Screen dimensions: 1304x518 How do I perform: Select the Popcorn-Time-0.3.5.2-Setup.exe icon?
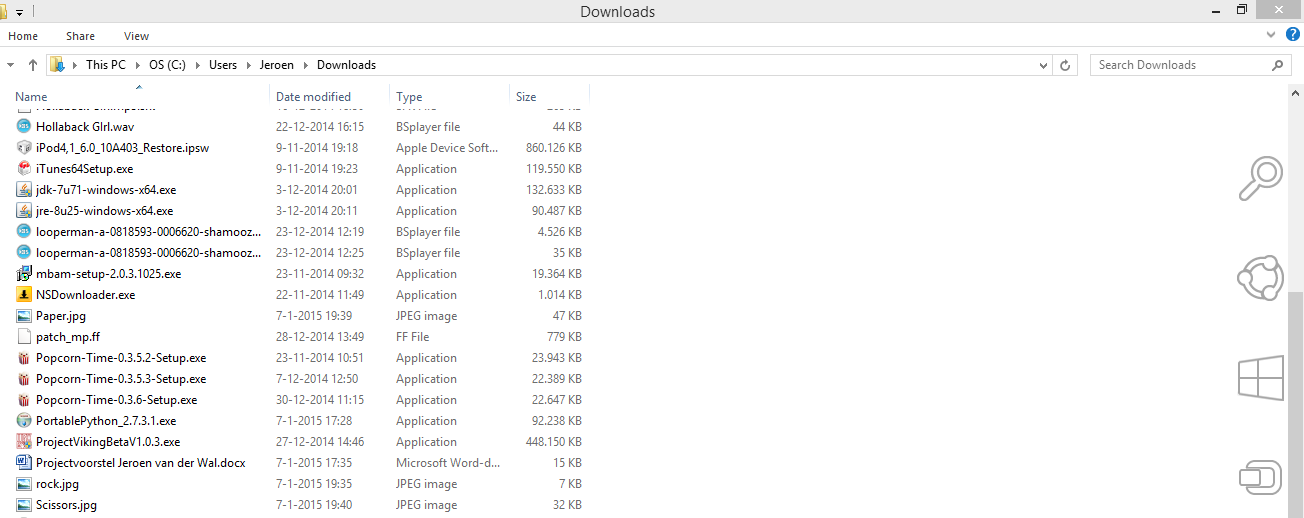[x=25, y=358]
